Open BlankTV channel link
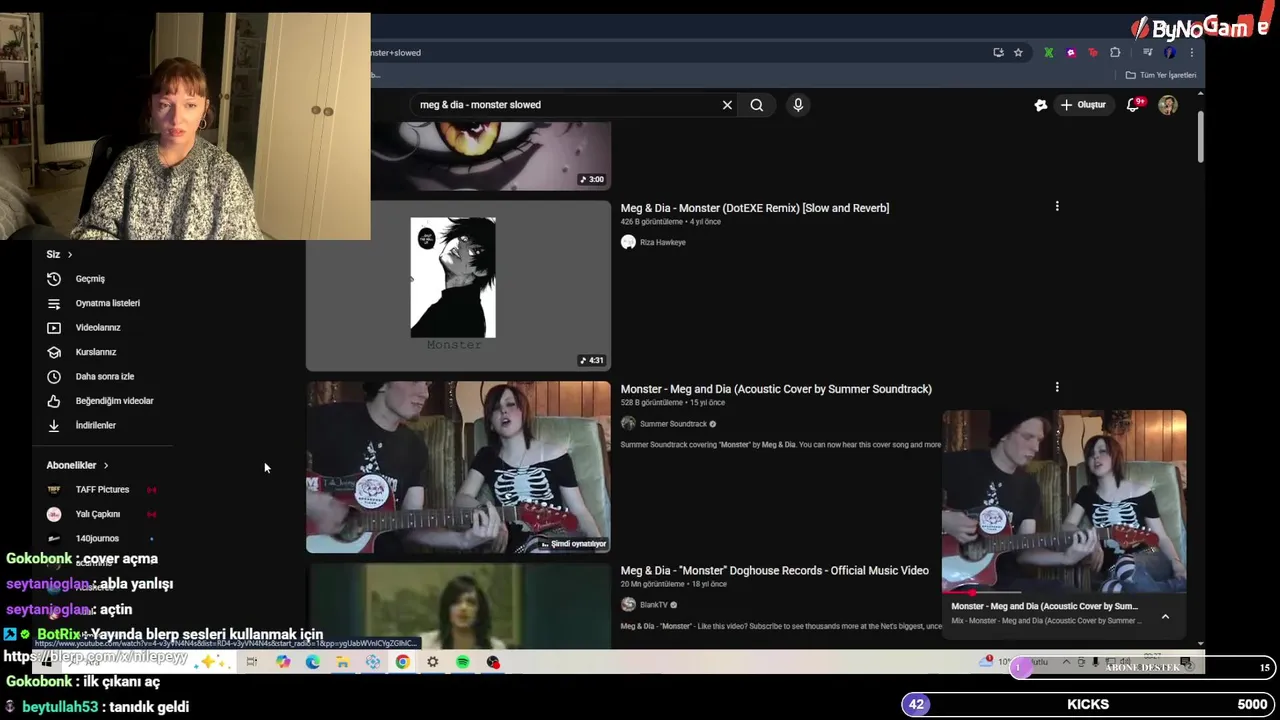1280x720 pixels. (653, 605)
